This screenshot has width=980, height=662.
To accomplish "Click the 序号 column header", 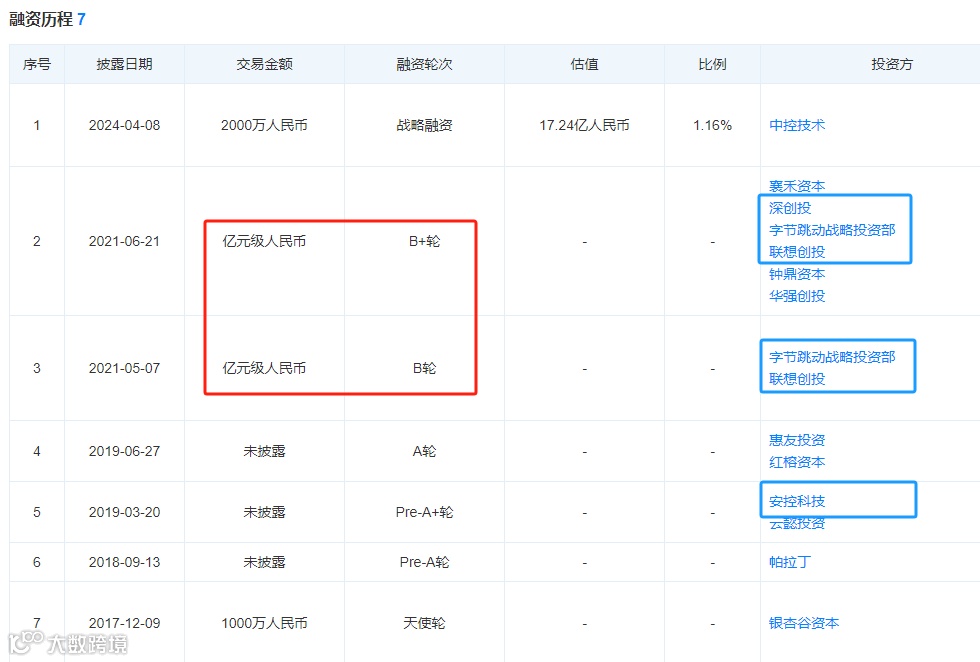I will (37, 64).
